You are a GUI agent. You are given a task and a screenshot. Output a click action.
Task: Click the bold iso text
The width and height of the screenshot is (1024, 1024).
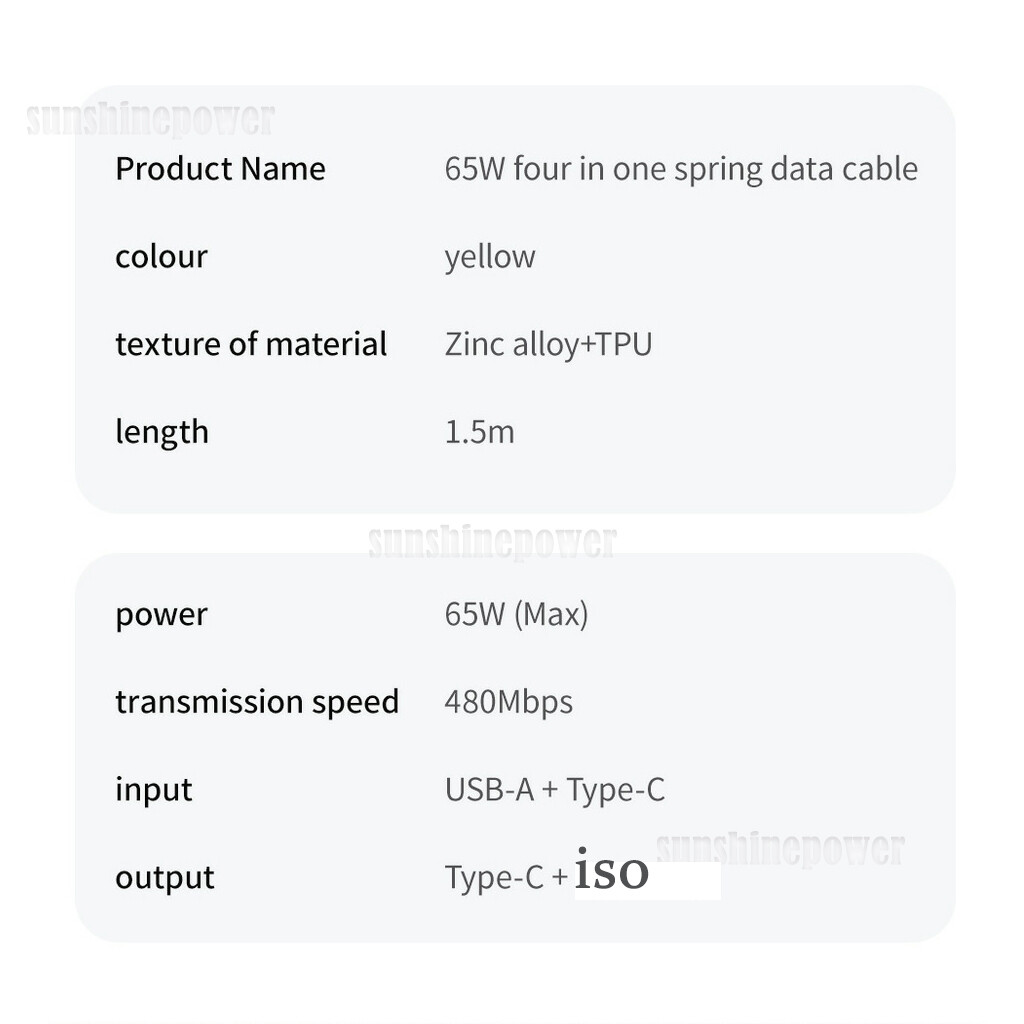pos(611,869)
